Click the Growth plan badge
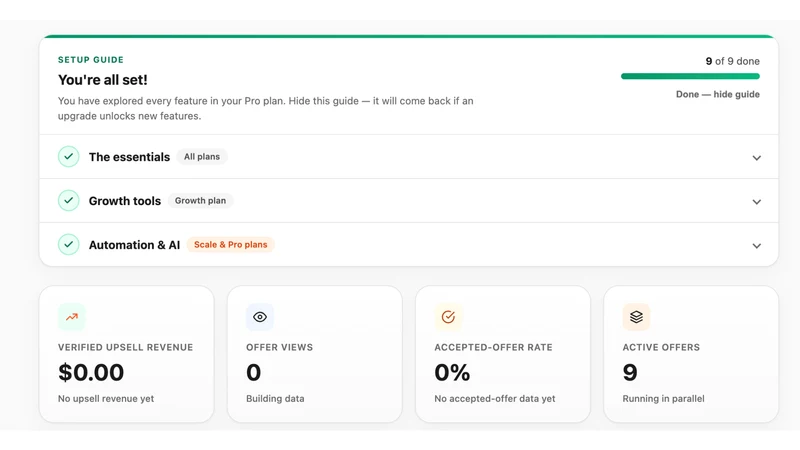Viewport: 800px width, 450px height. point(201,201)
